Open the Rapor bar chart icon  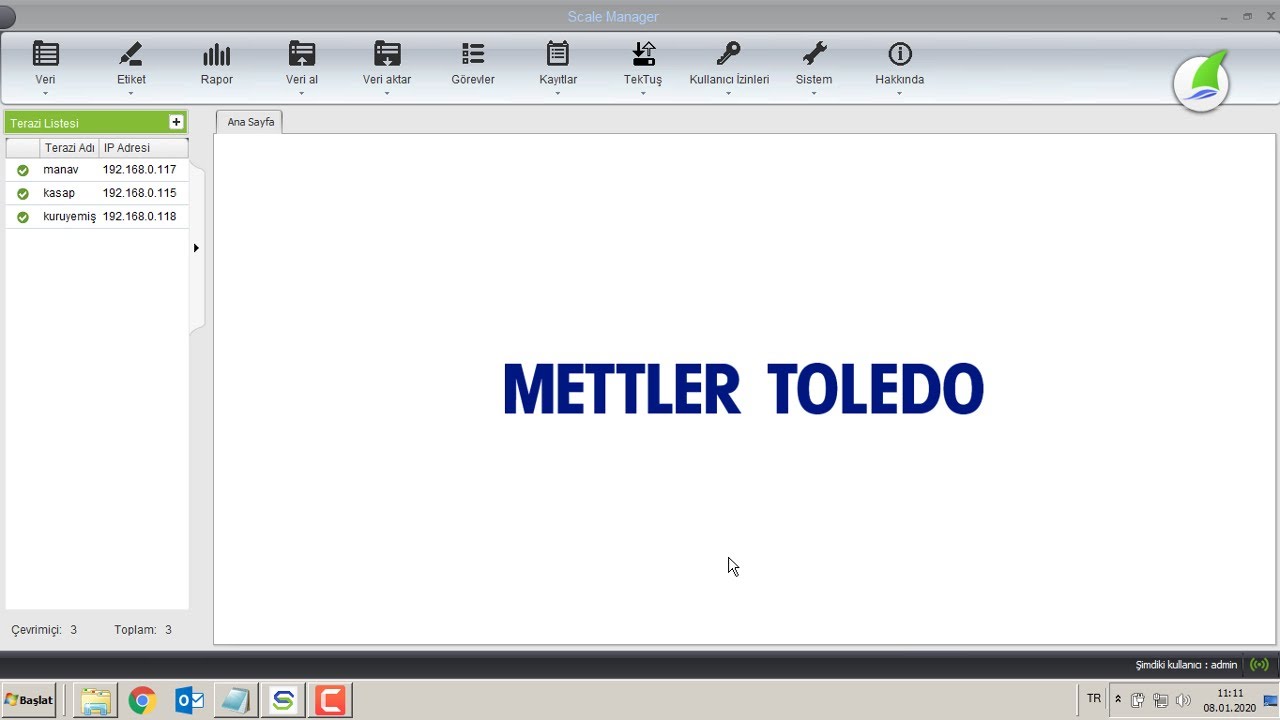pyautogui.click(x=217, y=54)
